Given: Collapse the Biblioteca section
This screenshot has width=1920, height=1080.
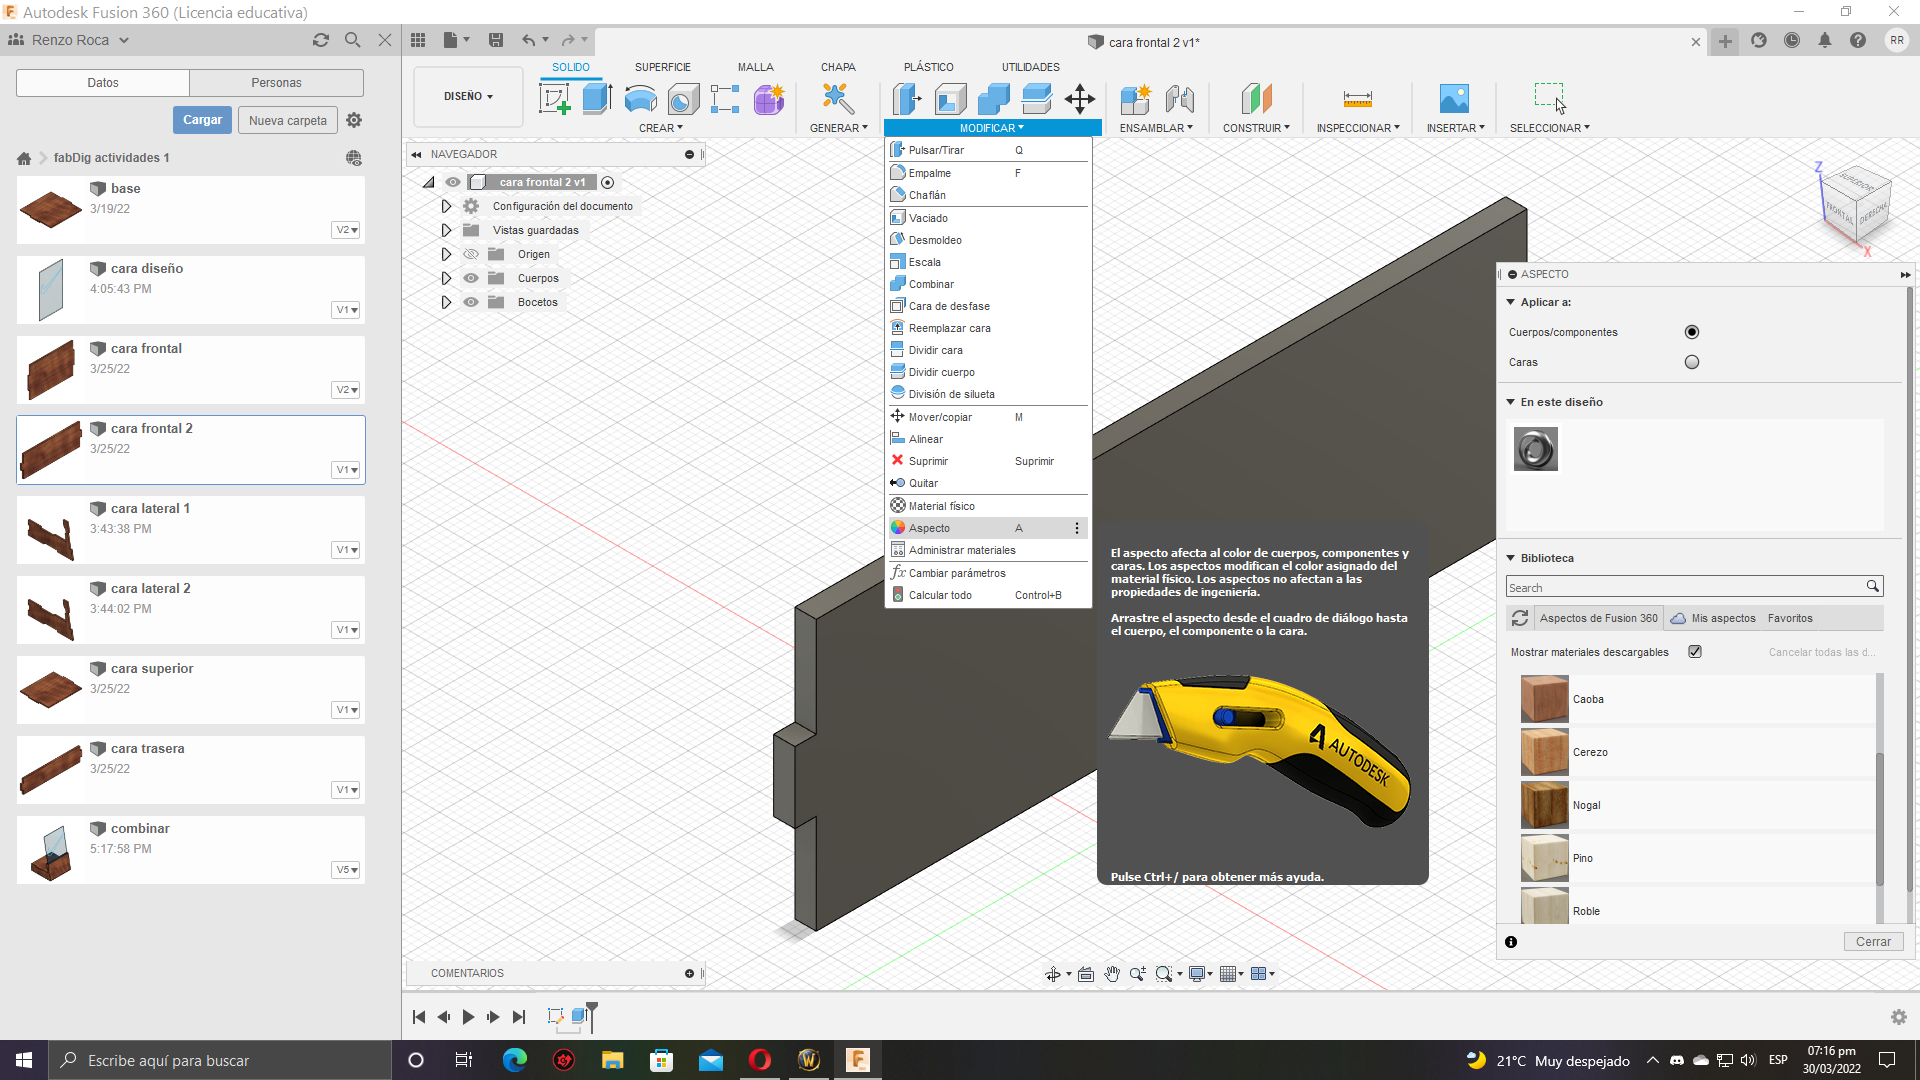Looking at the screenshot, I should point(1511,558).
